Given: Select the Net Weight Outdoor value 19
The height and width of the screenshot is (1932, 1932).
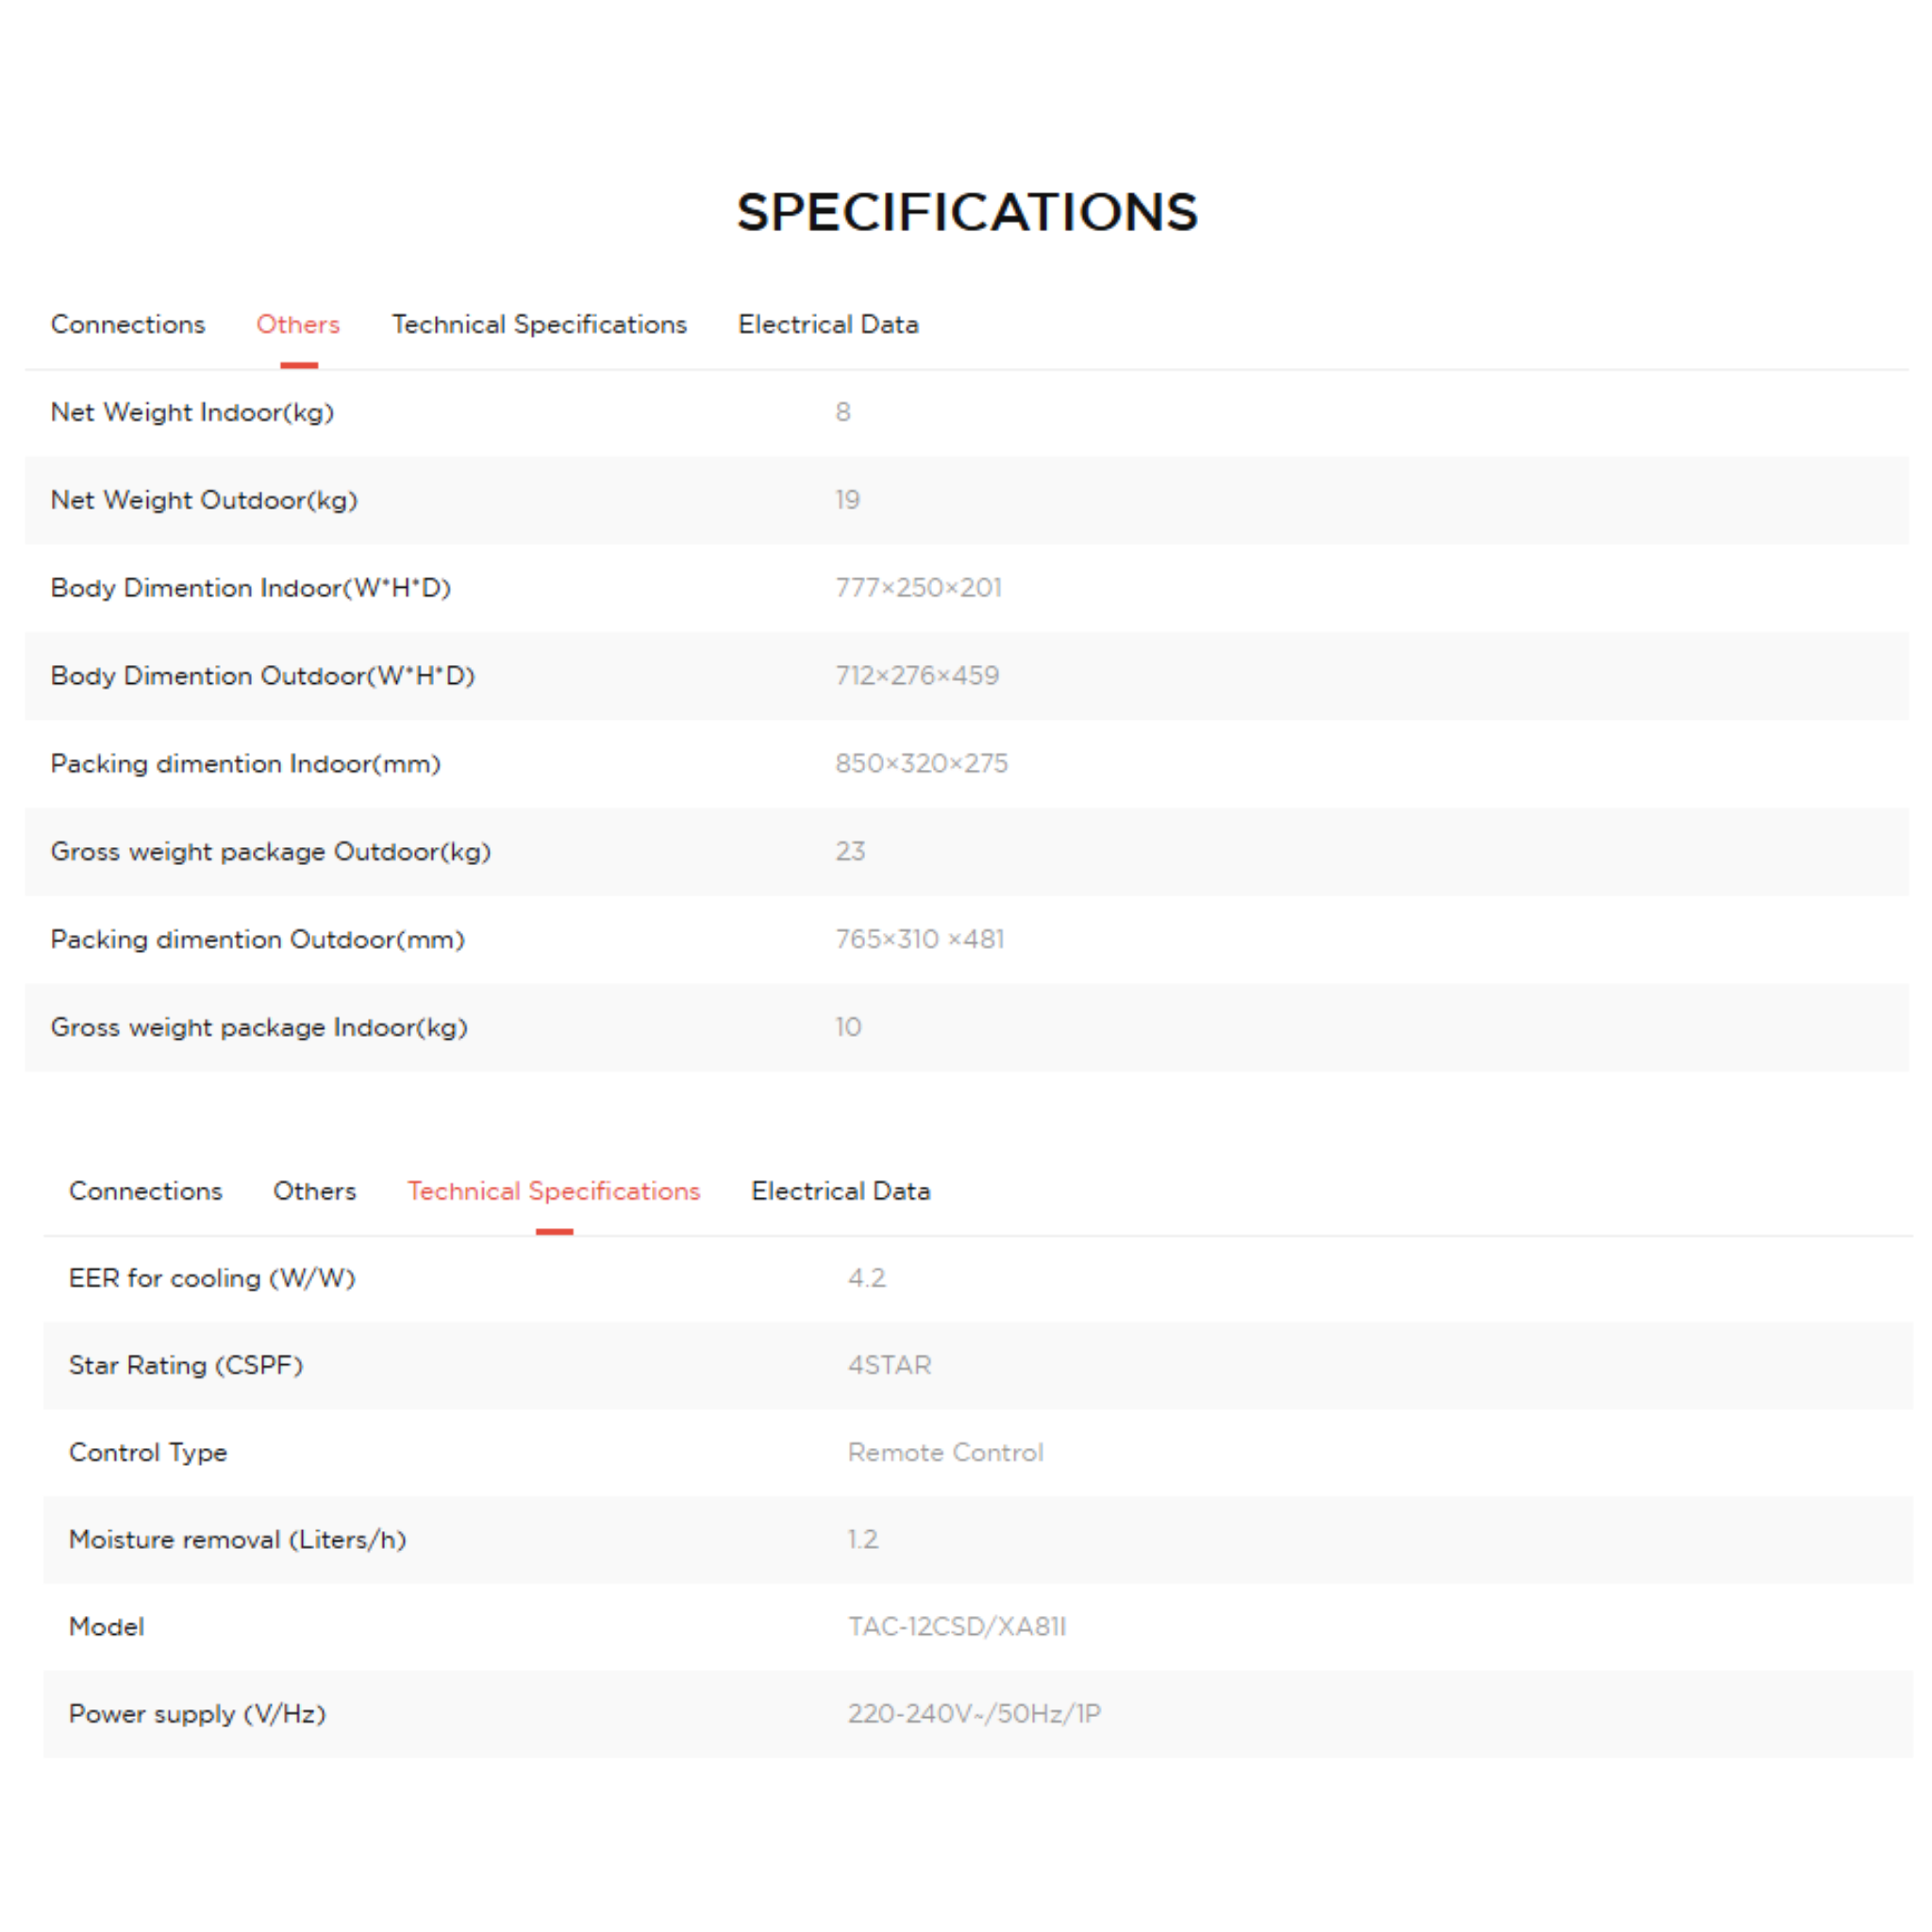Looking at the screenshot, I should (x=847, y=500).
